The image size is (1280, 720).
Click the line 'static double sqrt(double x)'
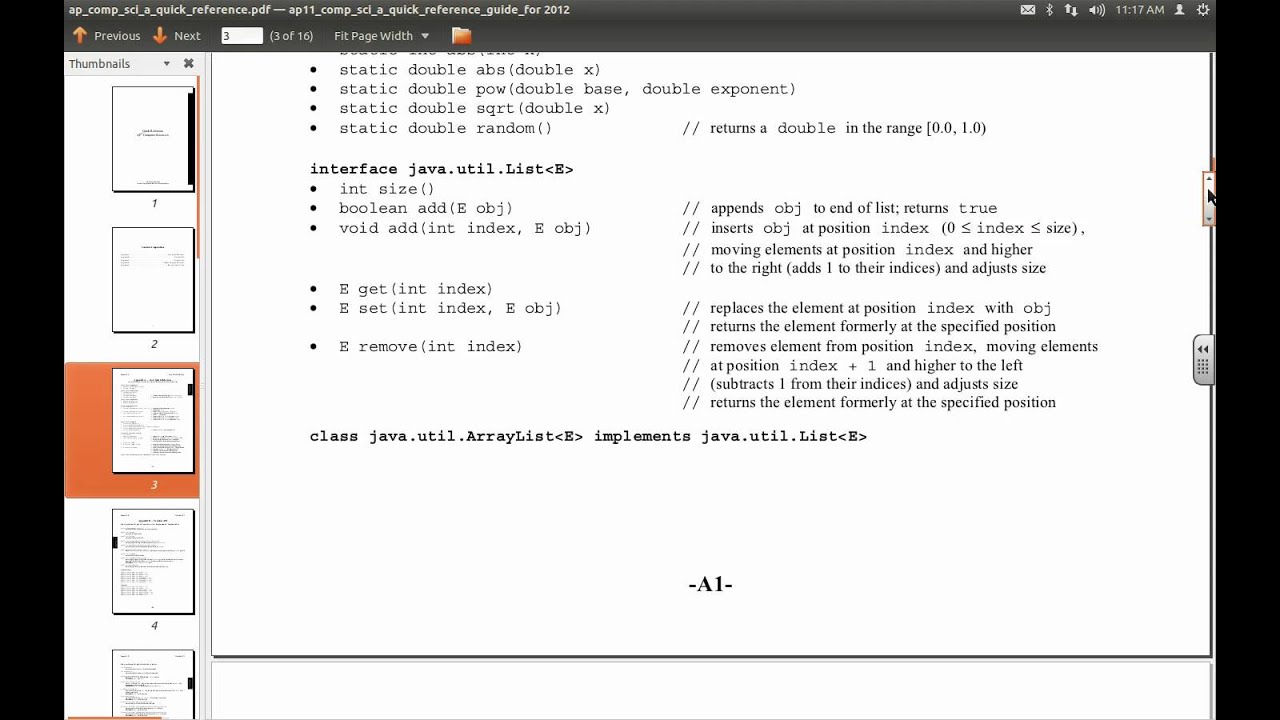[474, 108]
